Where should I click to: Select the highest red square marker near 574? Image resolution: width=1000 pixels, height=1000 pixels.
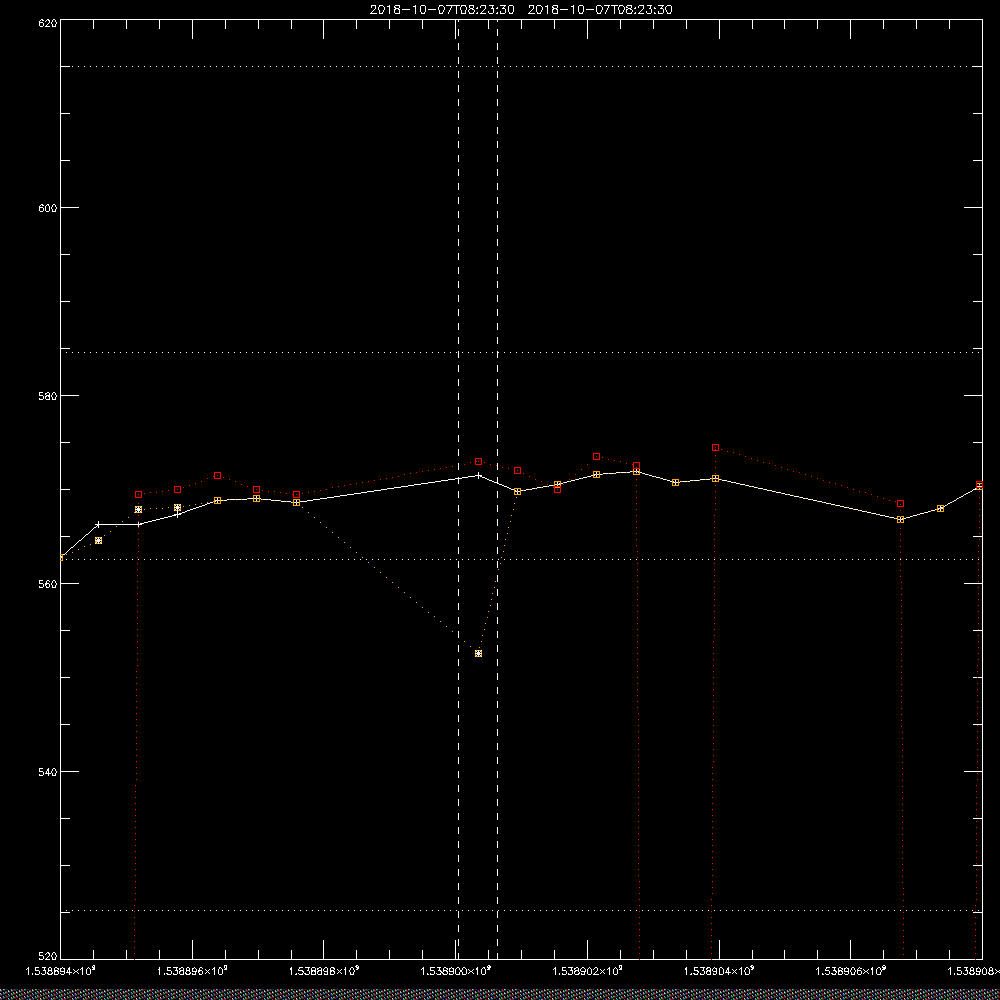point(716,448)
